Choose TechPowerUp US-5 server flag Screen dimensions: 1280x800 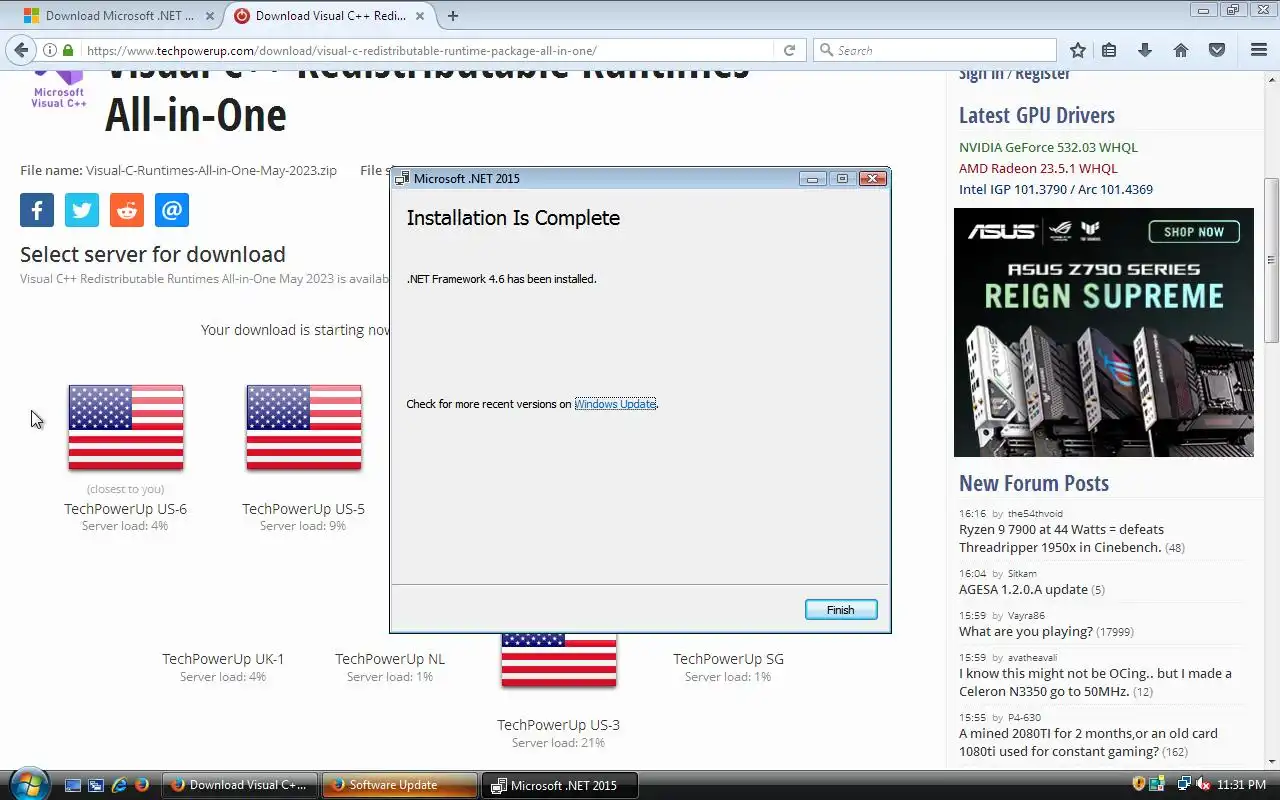pos(304,427)
